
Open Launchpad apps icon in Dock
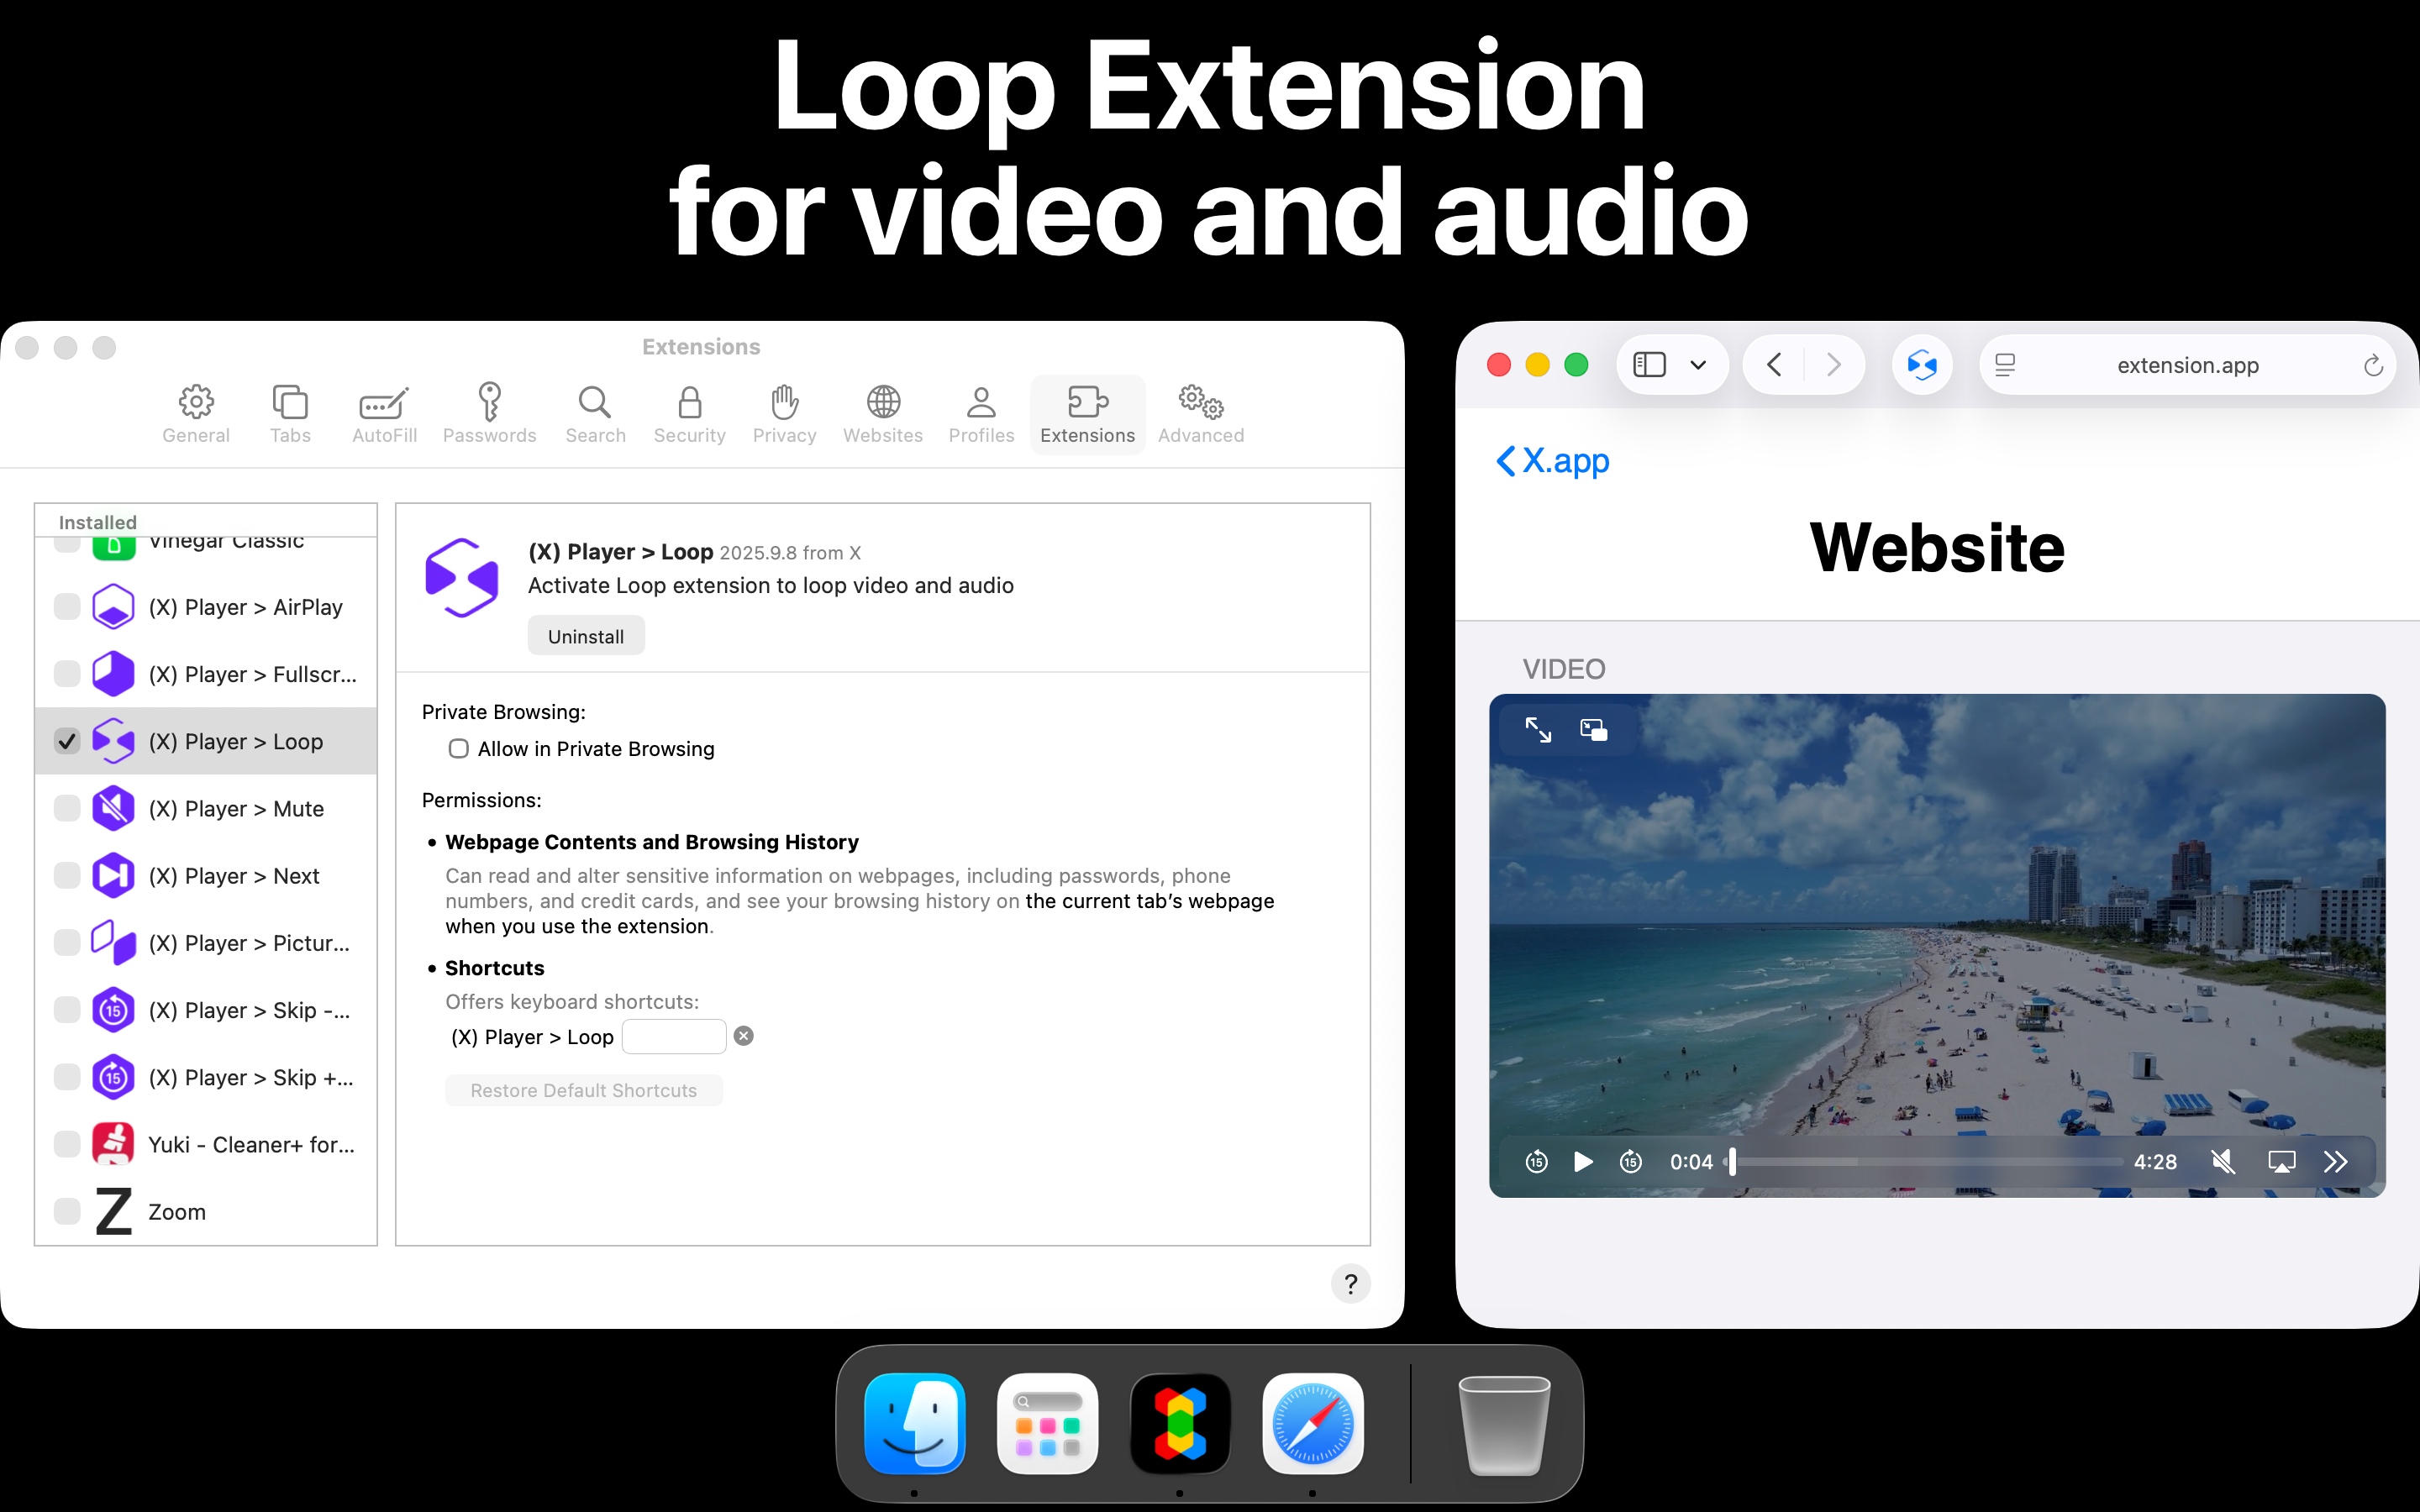(x=1047, y=1423)
